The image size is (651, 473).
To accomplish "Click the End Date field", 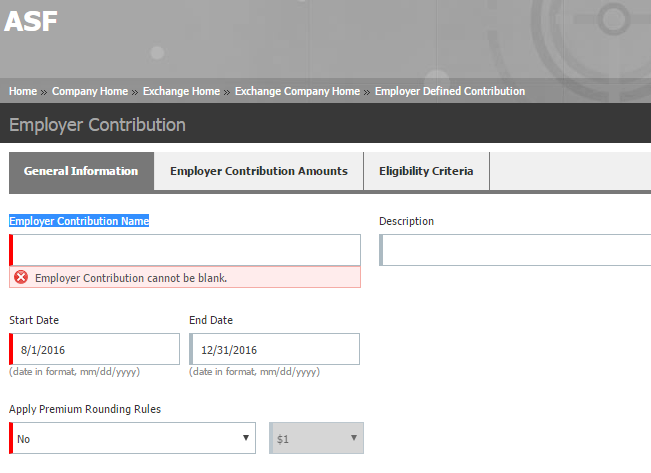I will click(274, 349).
